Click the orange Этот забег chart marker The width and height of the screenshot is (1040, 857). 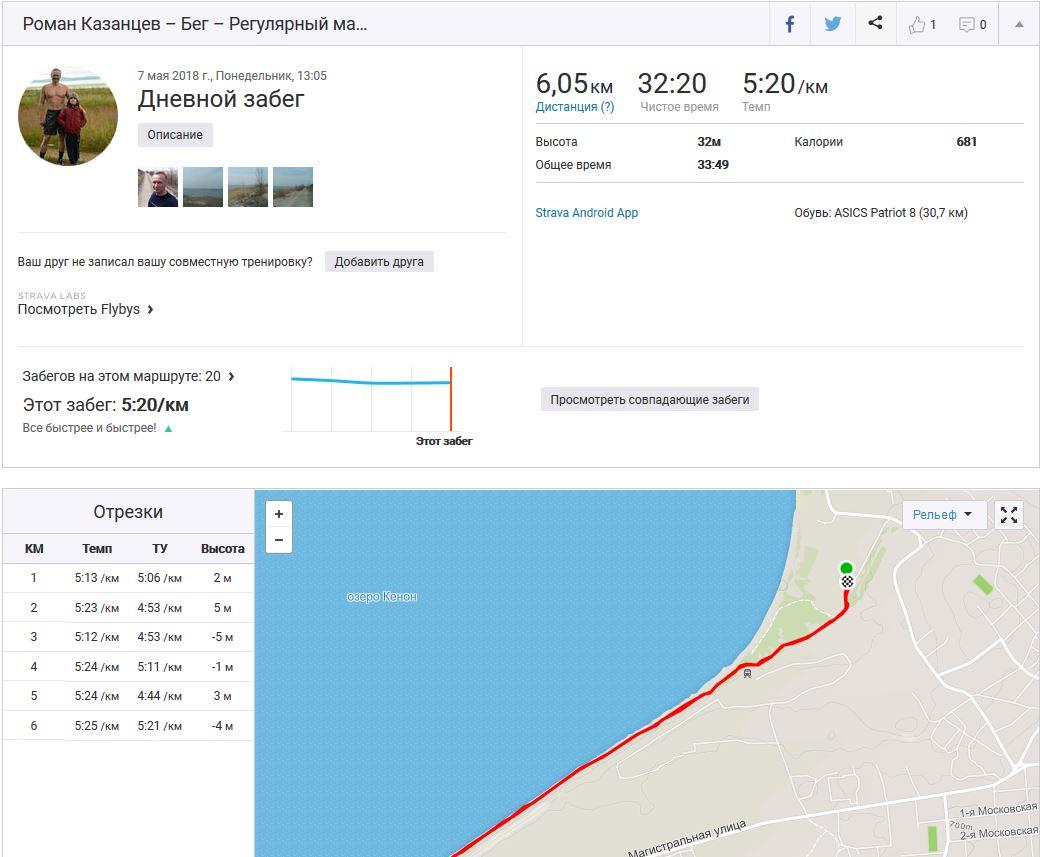pyautogui.click(x=451, y=399)
